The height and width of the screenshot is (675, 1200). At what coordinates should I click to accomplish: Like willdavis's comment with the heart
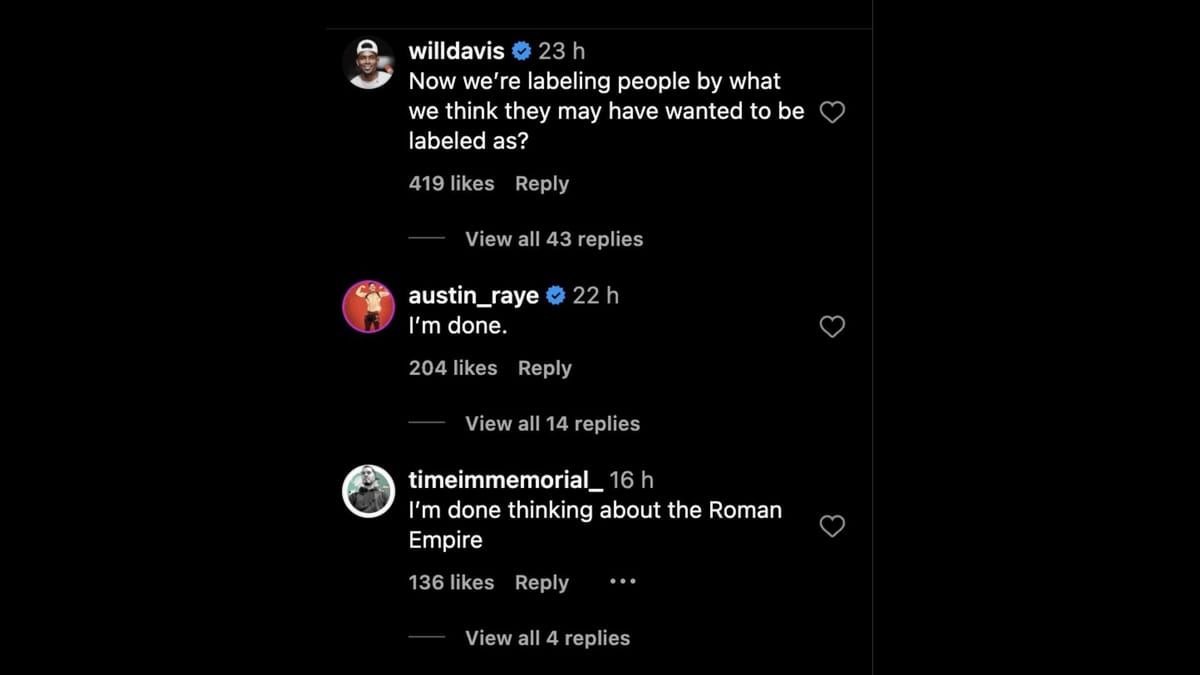(x=832, y=112)
